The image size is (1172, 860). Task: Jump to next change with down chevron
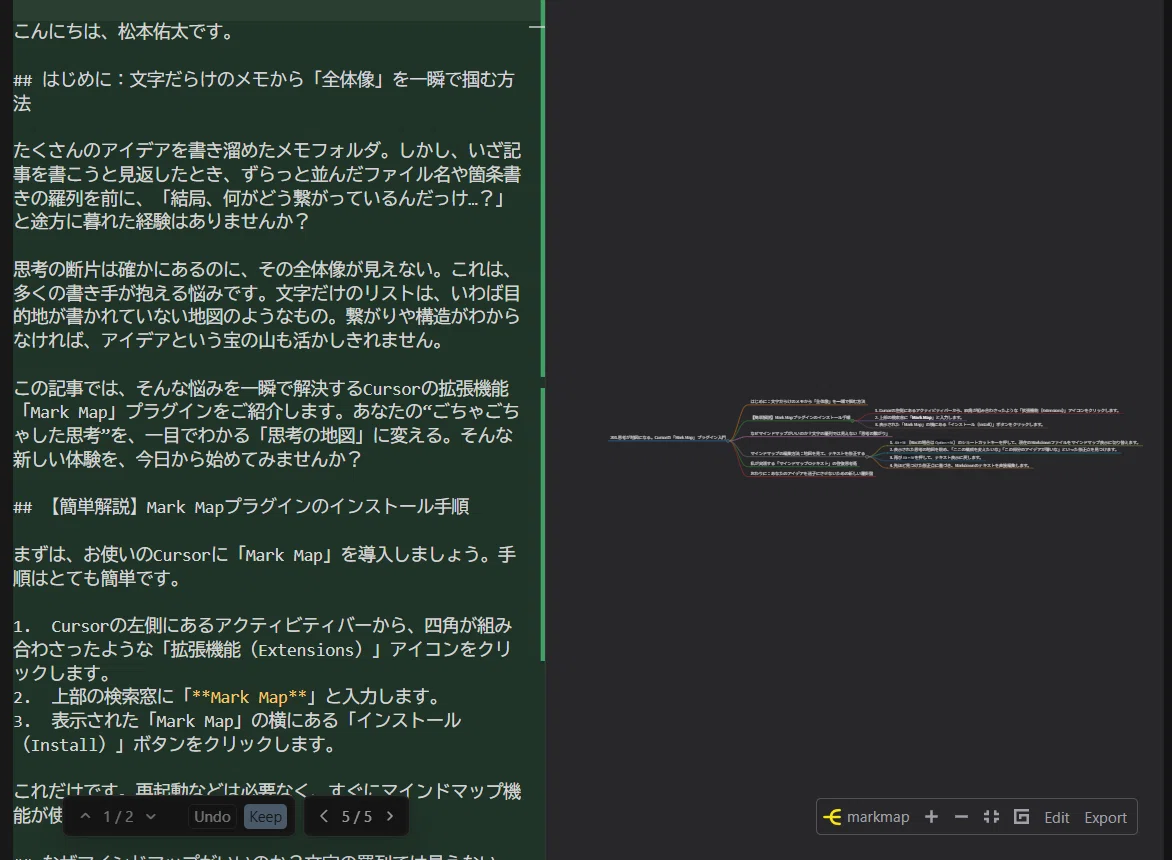(x=151, y=817)
